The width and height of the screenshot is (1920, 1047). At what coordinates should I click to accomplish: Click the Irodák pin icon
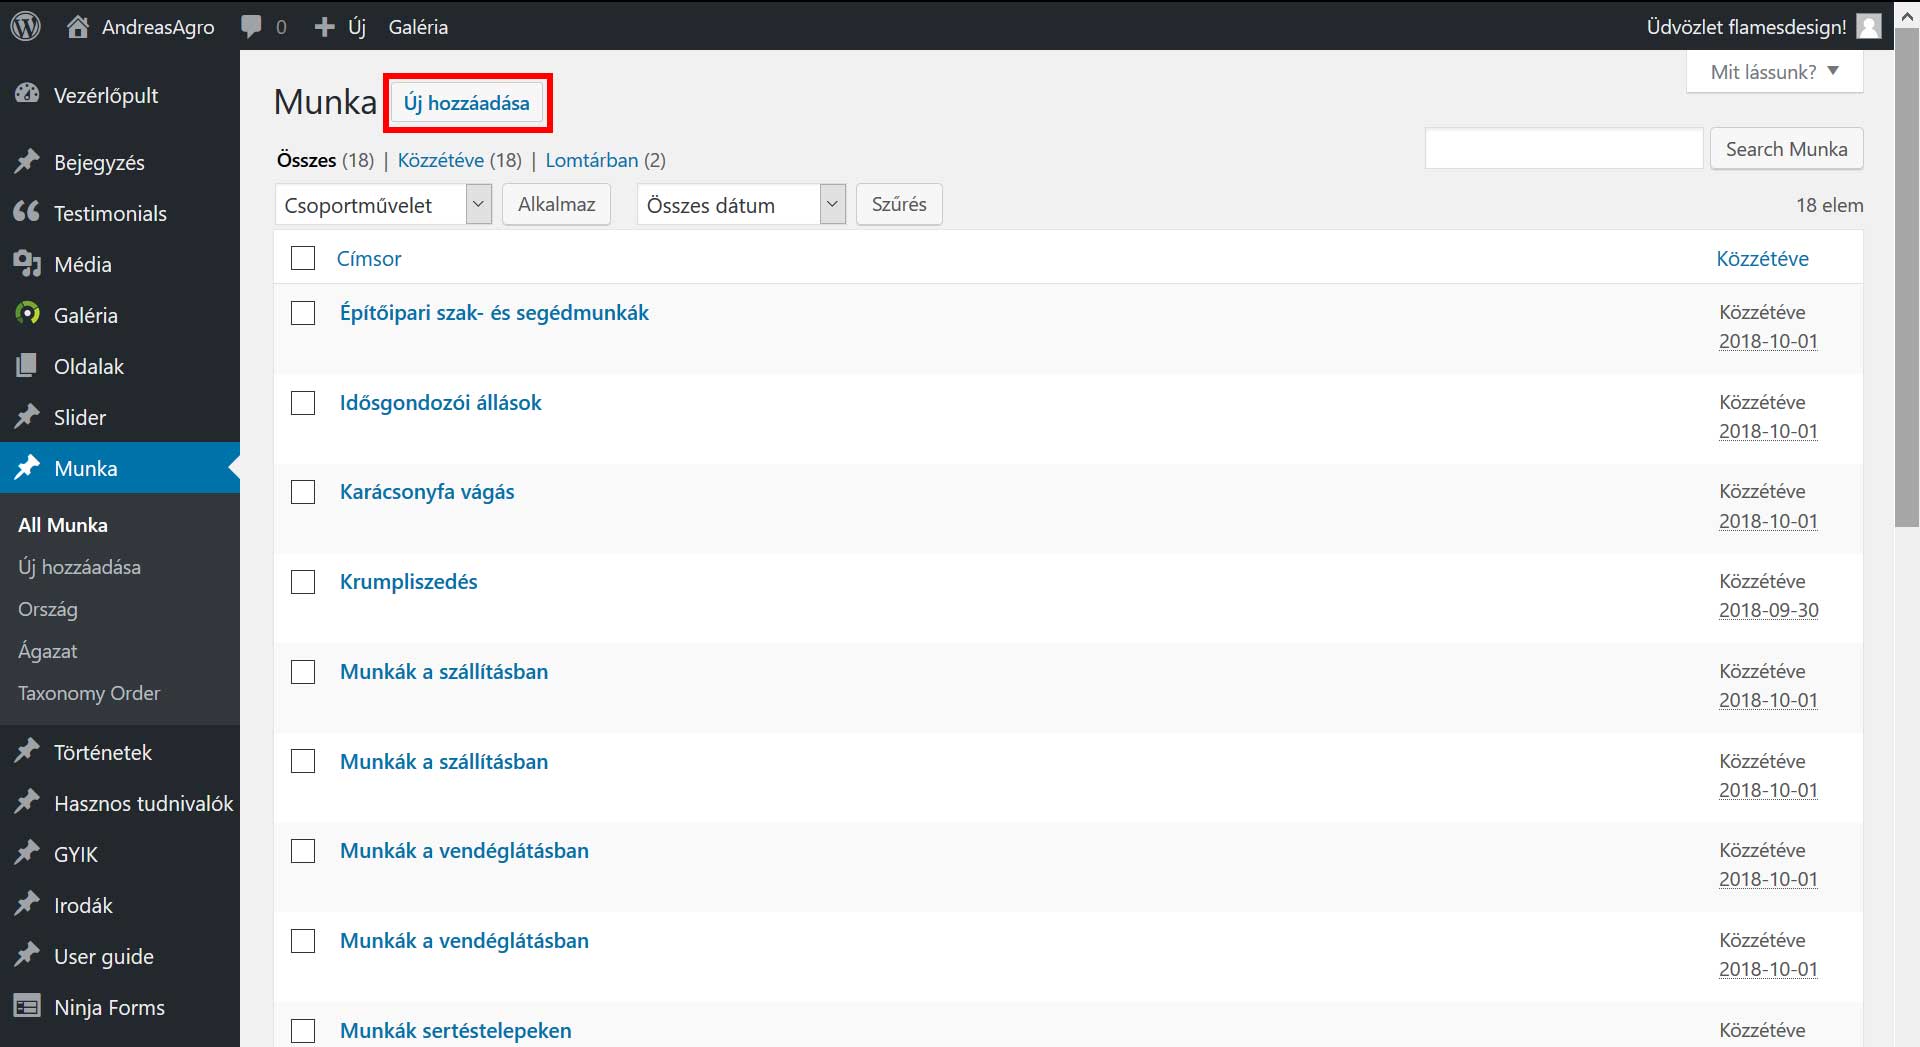[x=27, y=904]
